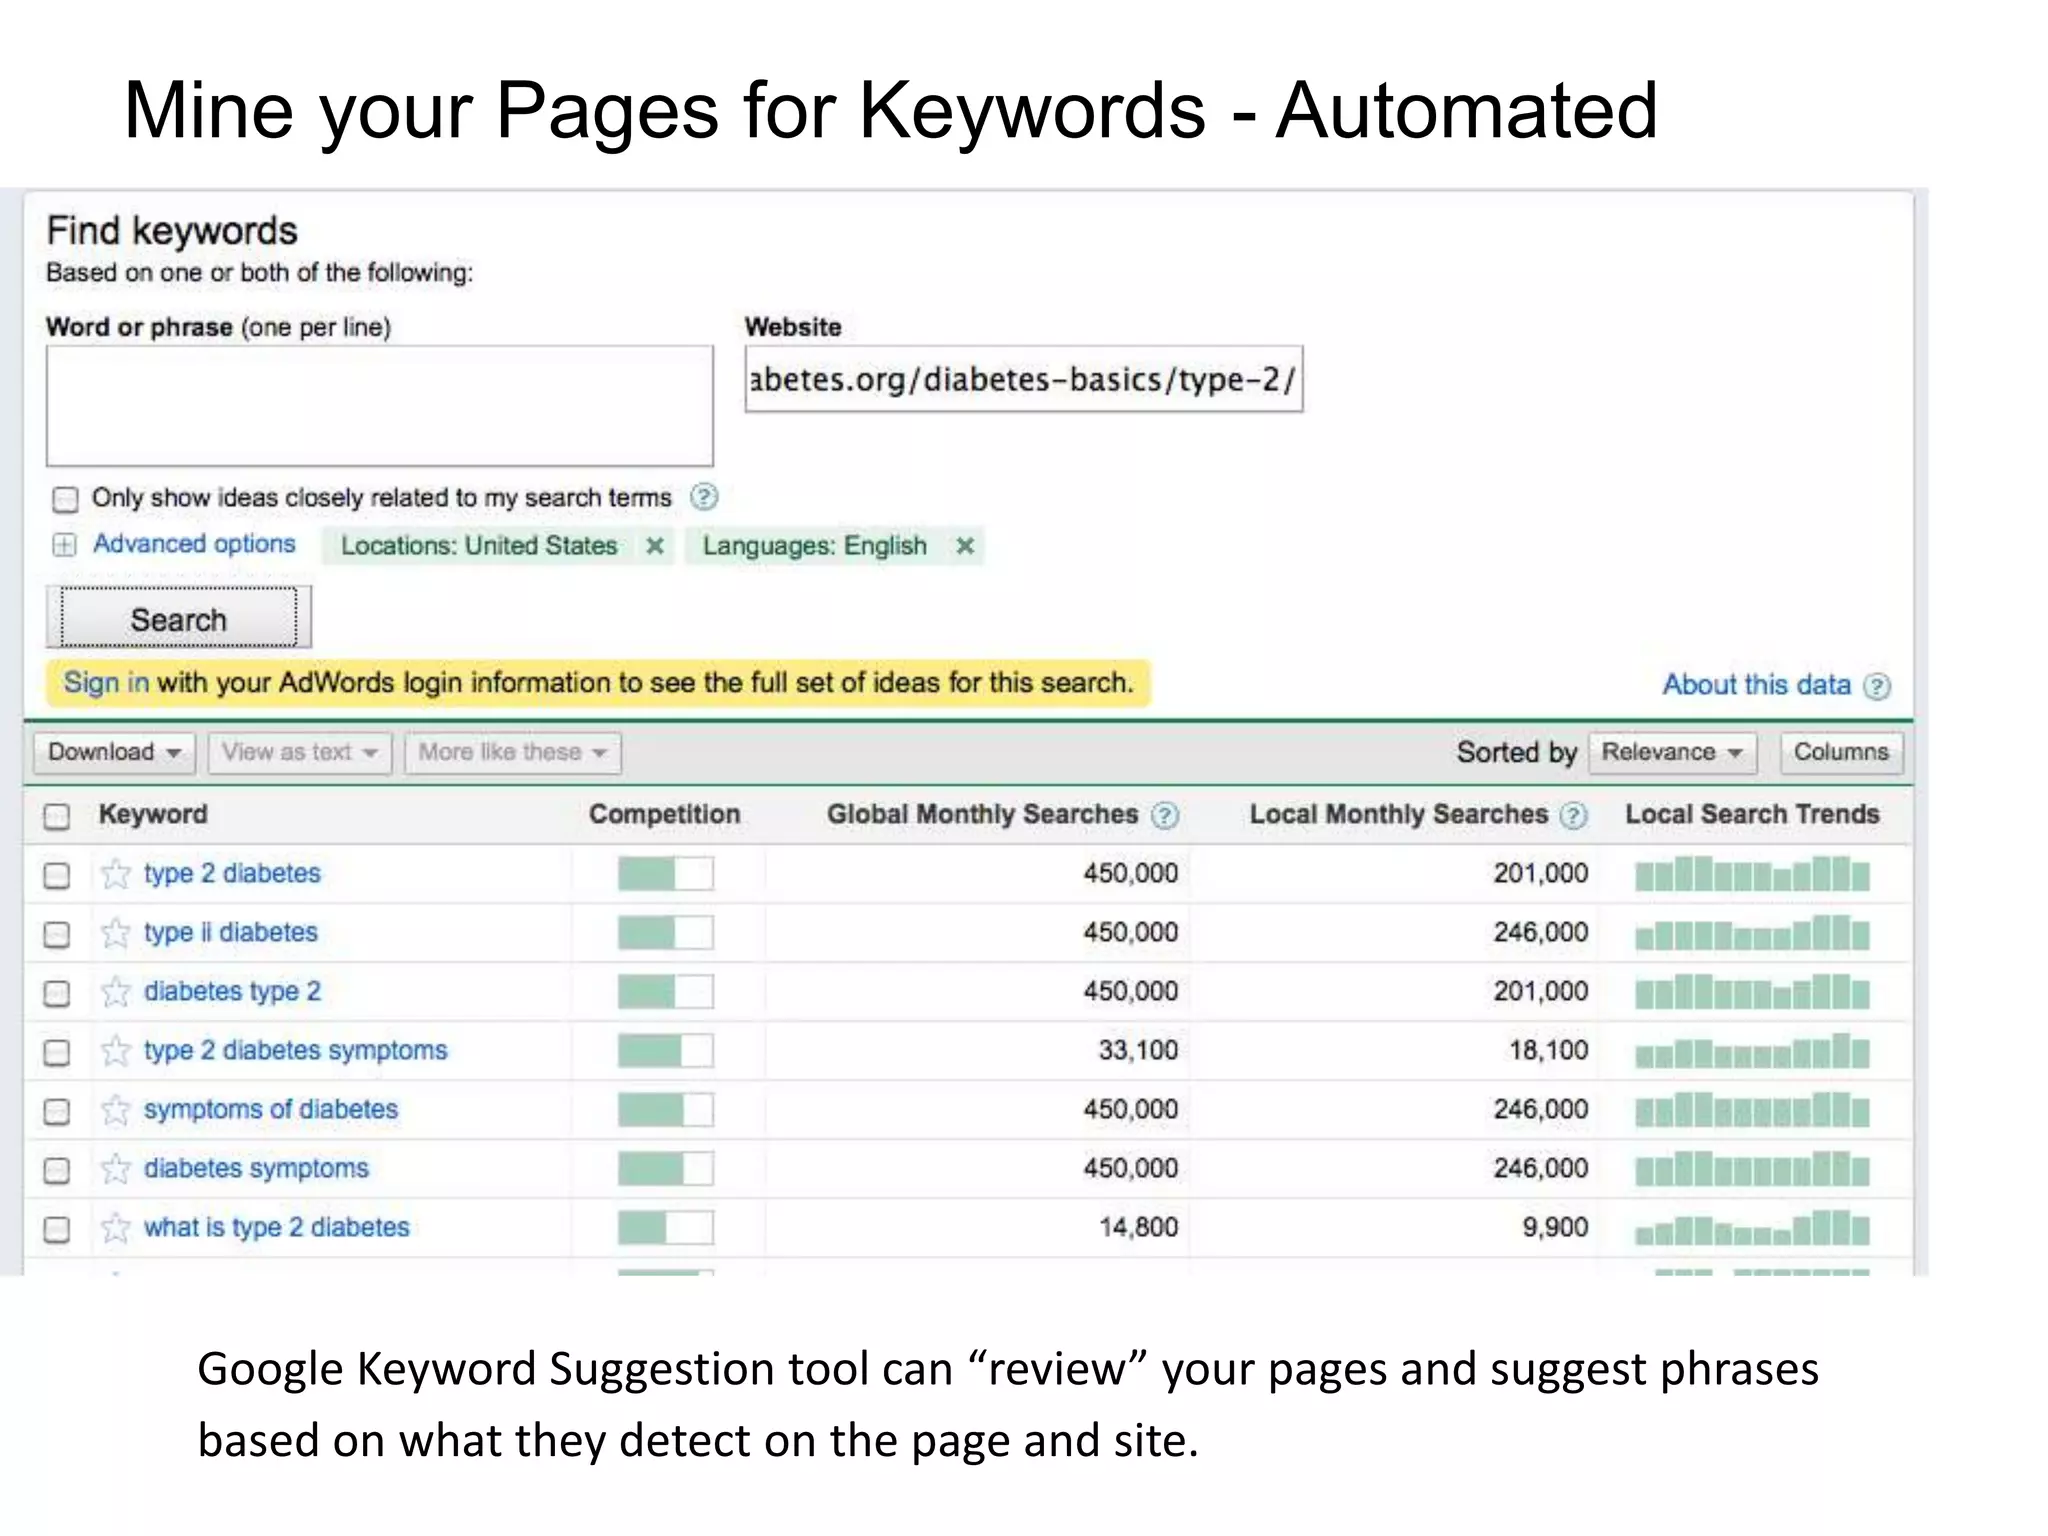Screen dimensions: 2048x1536
Task: Expand Advanced options plus icon
Action: click(x=64, y=545)
